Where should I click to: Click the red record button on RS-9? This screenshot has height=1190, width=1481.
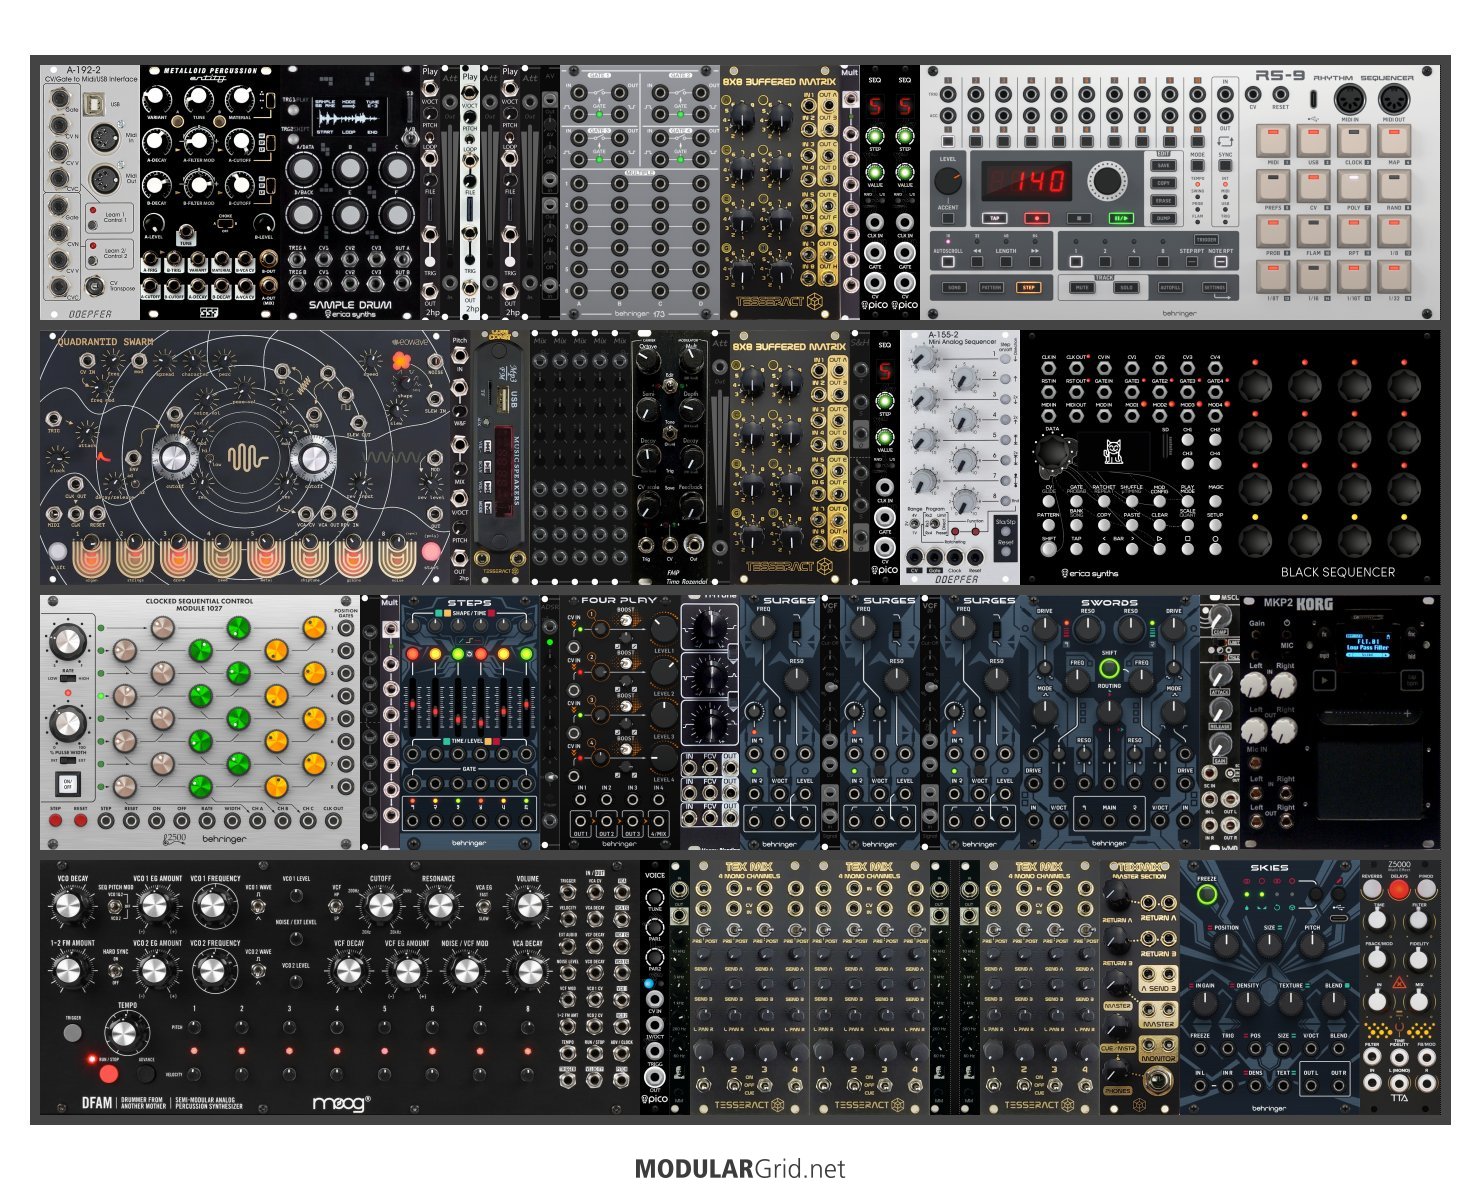tap(1037, 217)
